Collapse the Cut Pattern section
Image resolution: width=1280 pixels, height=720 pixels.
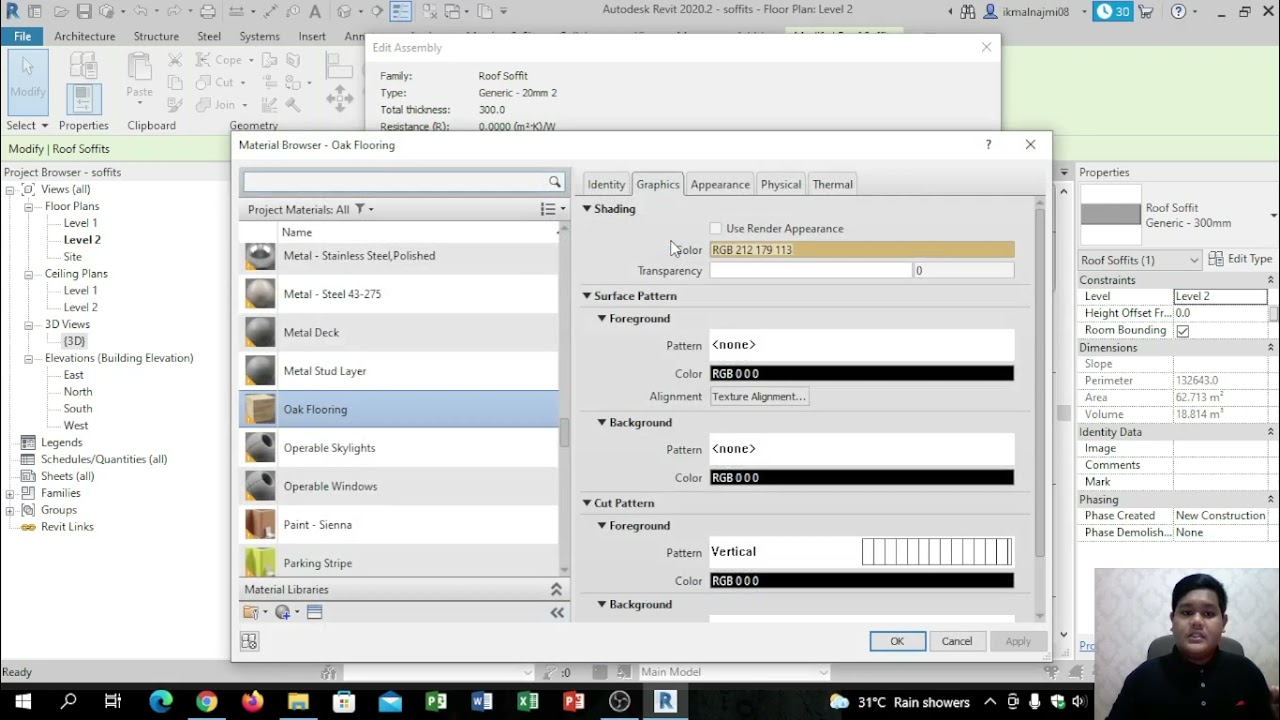[x=587, y=503]
